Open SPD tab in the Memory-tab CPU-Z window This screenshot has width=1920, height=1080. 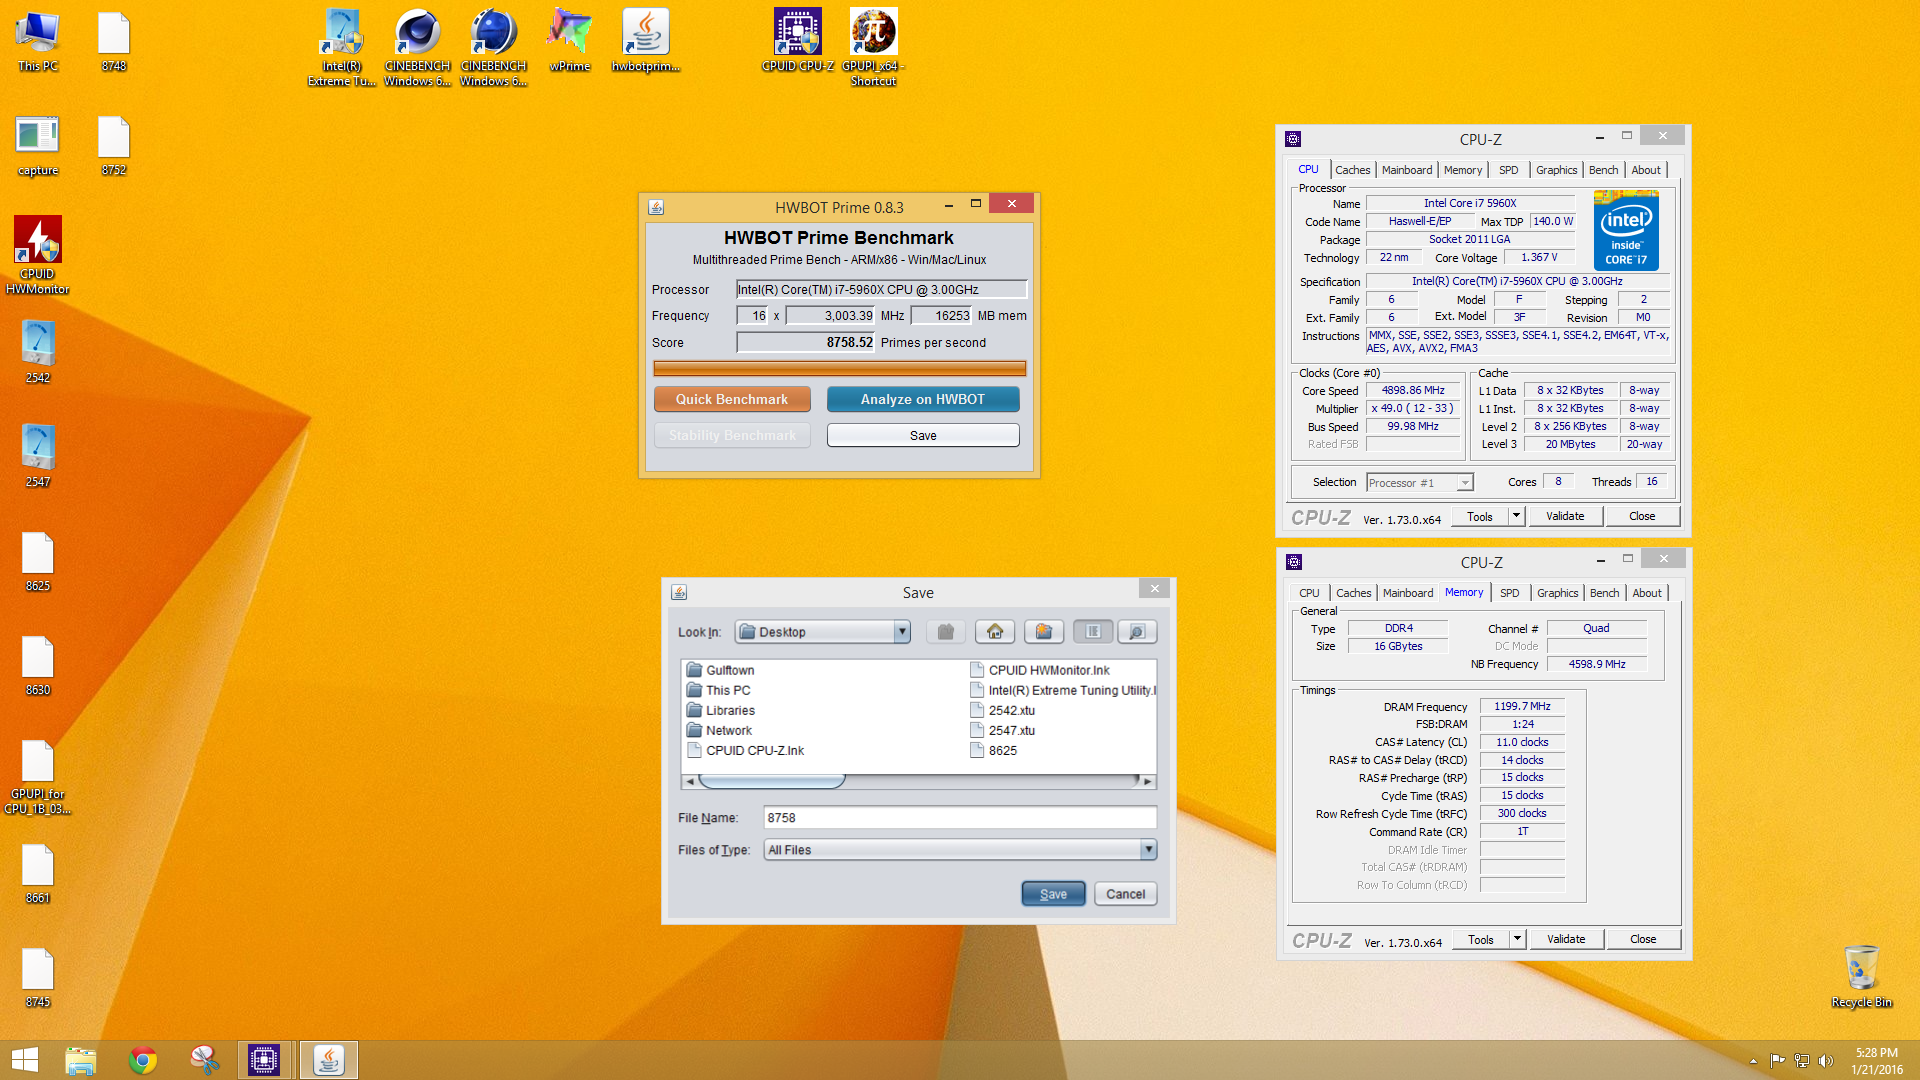coord(1510,593)
